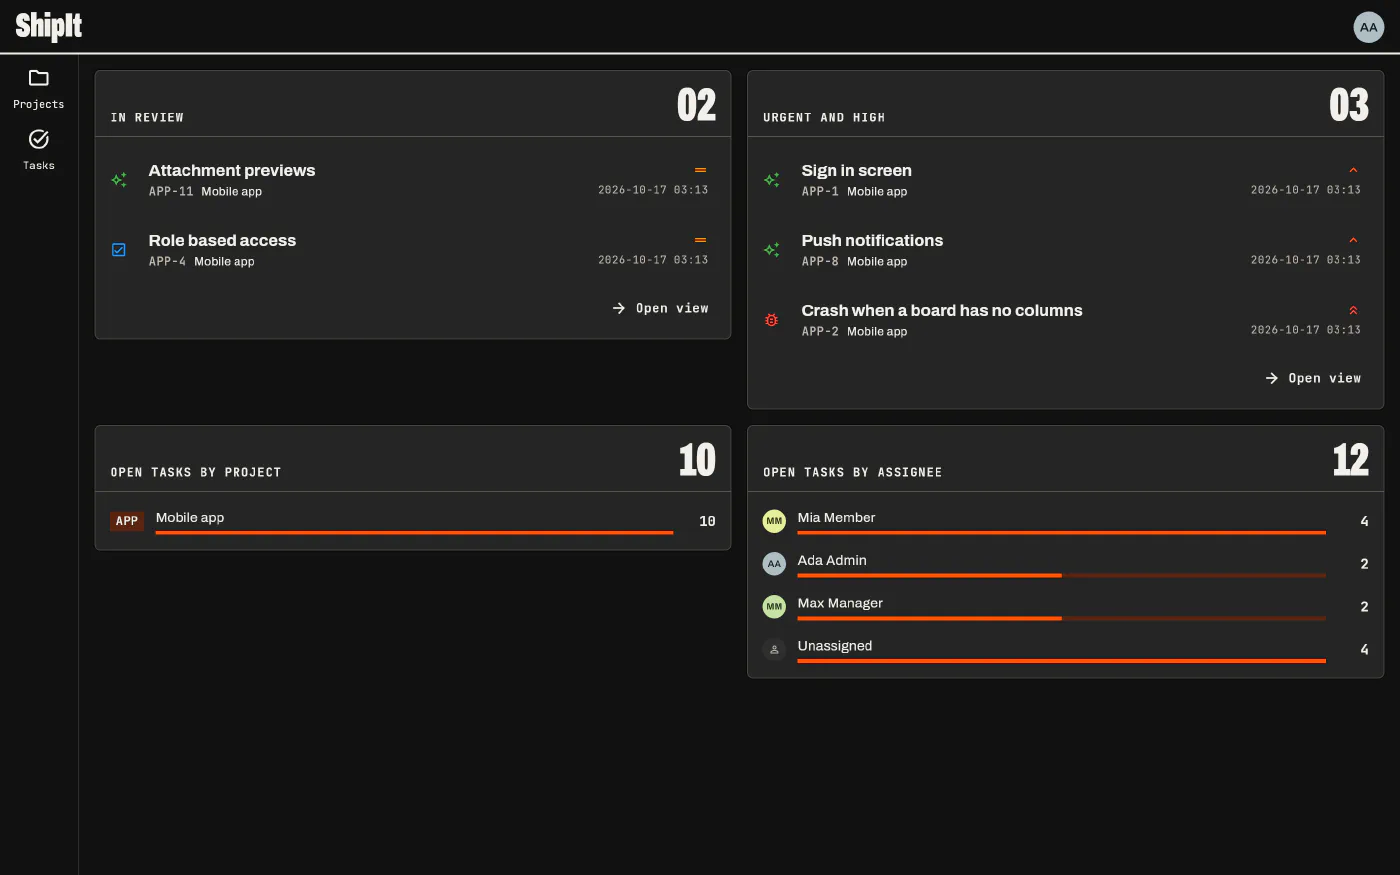Open the AA user avatar menu

pos(1368,27)
